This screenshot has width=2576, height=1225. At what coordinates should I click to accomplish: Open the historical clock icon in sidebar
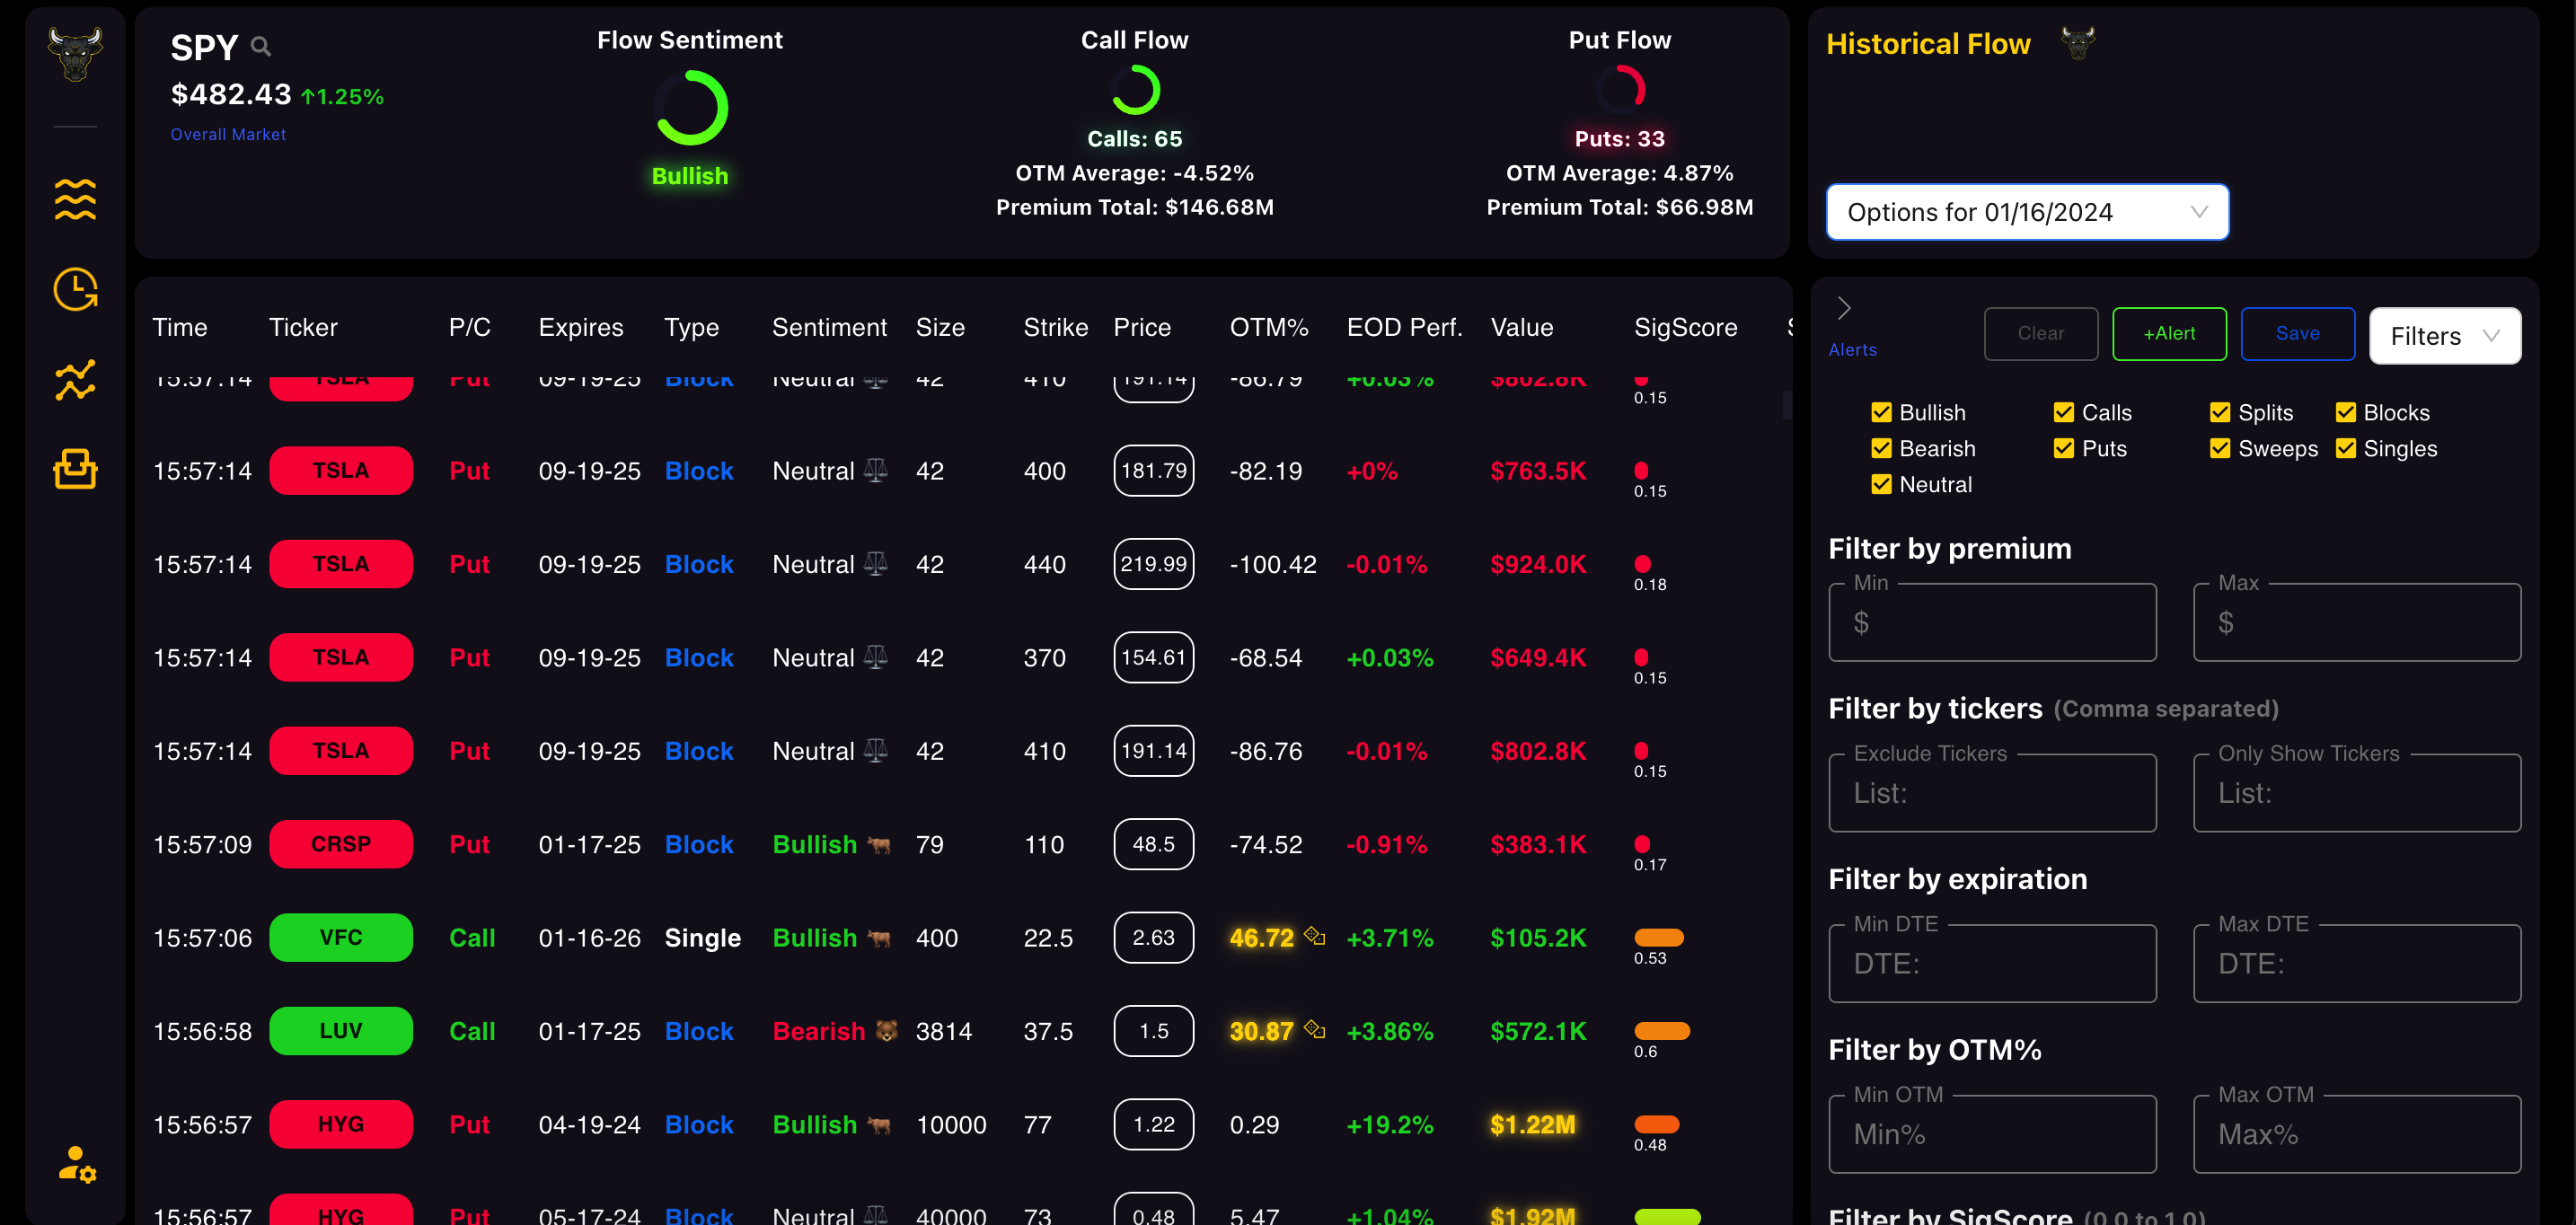click(x=75, y=289)
